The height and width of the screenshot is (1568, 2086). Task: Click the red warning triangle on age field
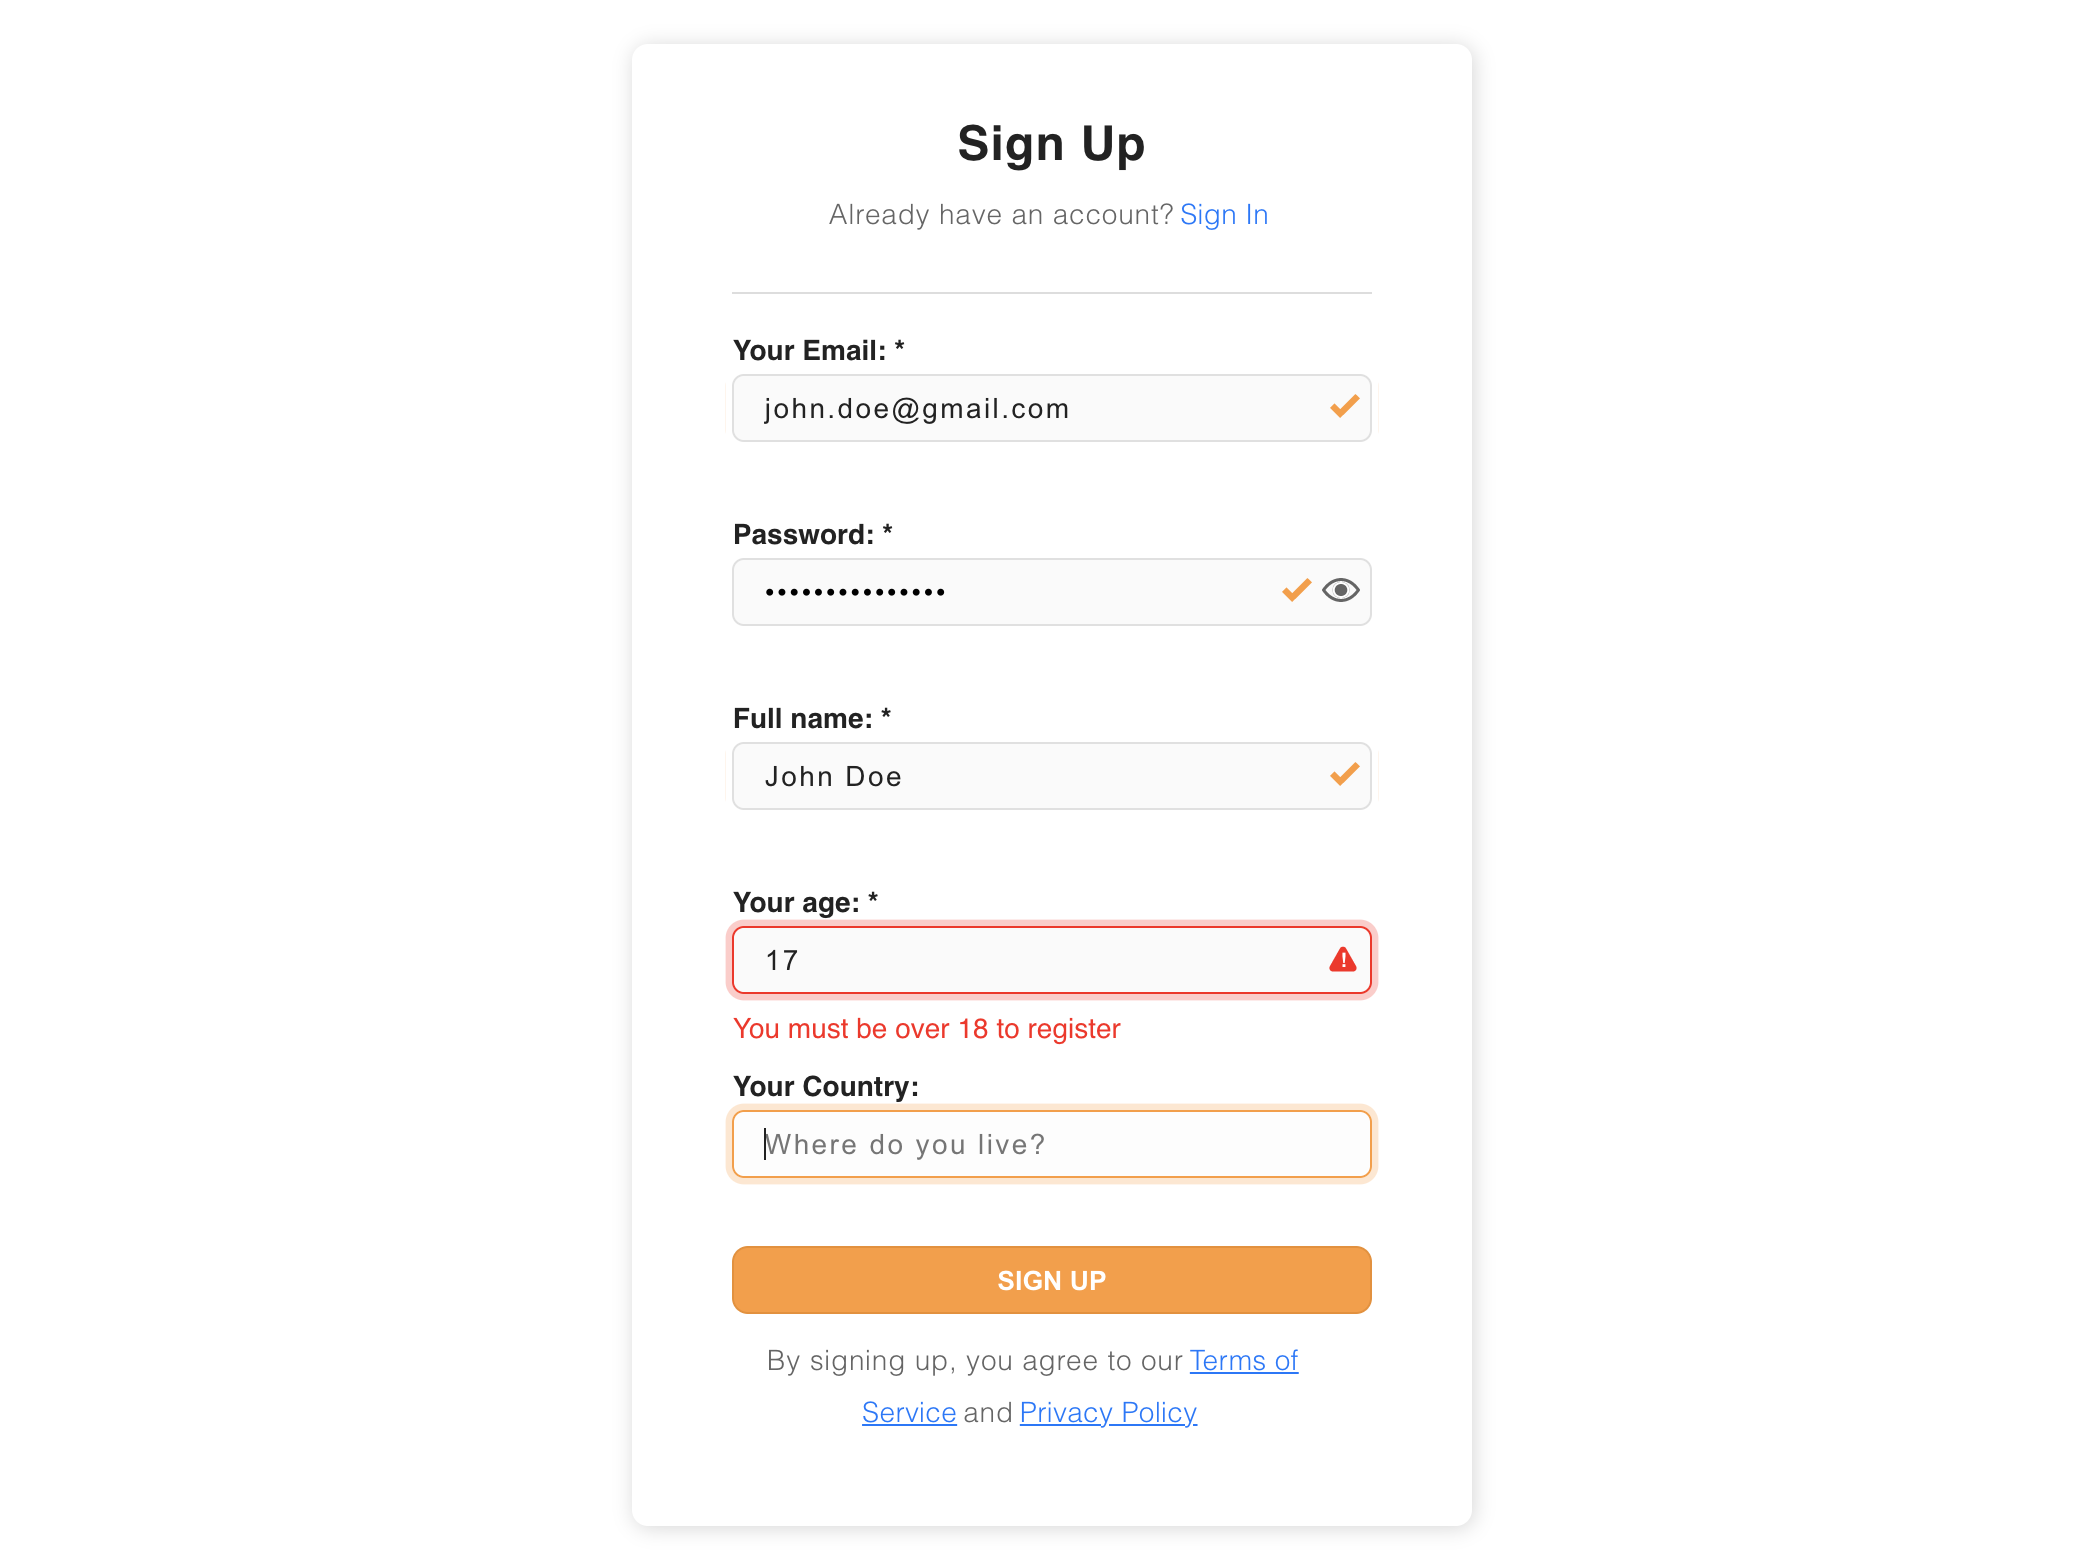[1342, 960]
